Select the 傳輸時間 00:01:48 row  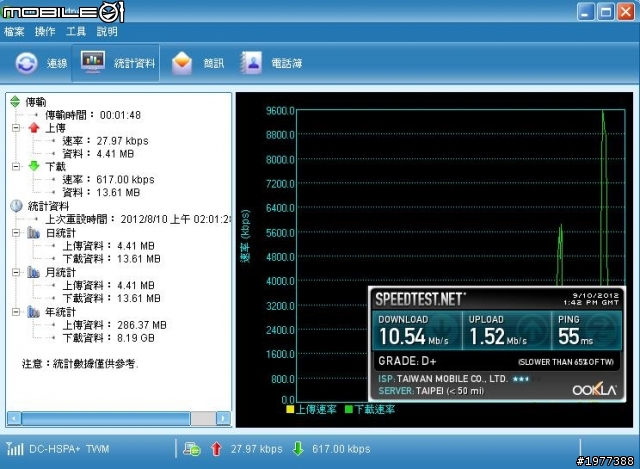click(x=93, y=115)
